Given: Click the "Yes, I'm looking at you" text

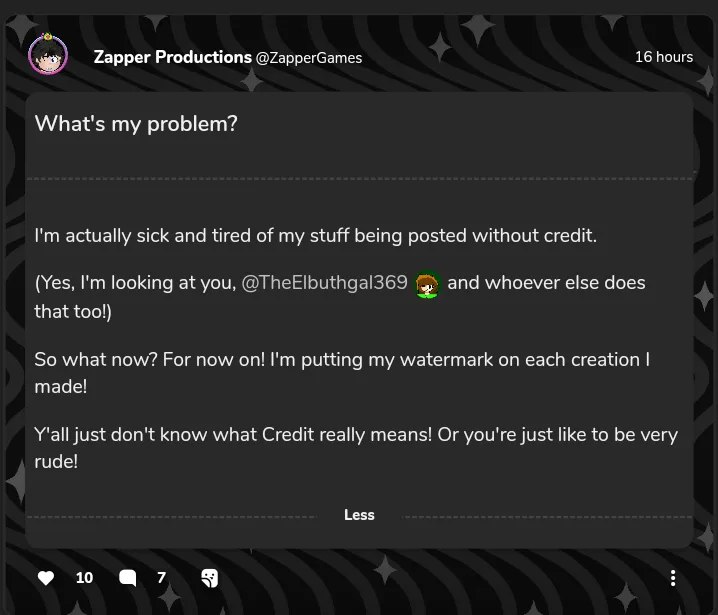Looking at the screenshot, I should coord(135,283).
